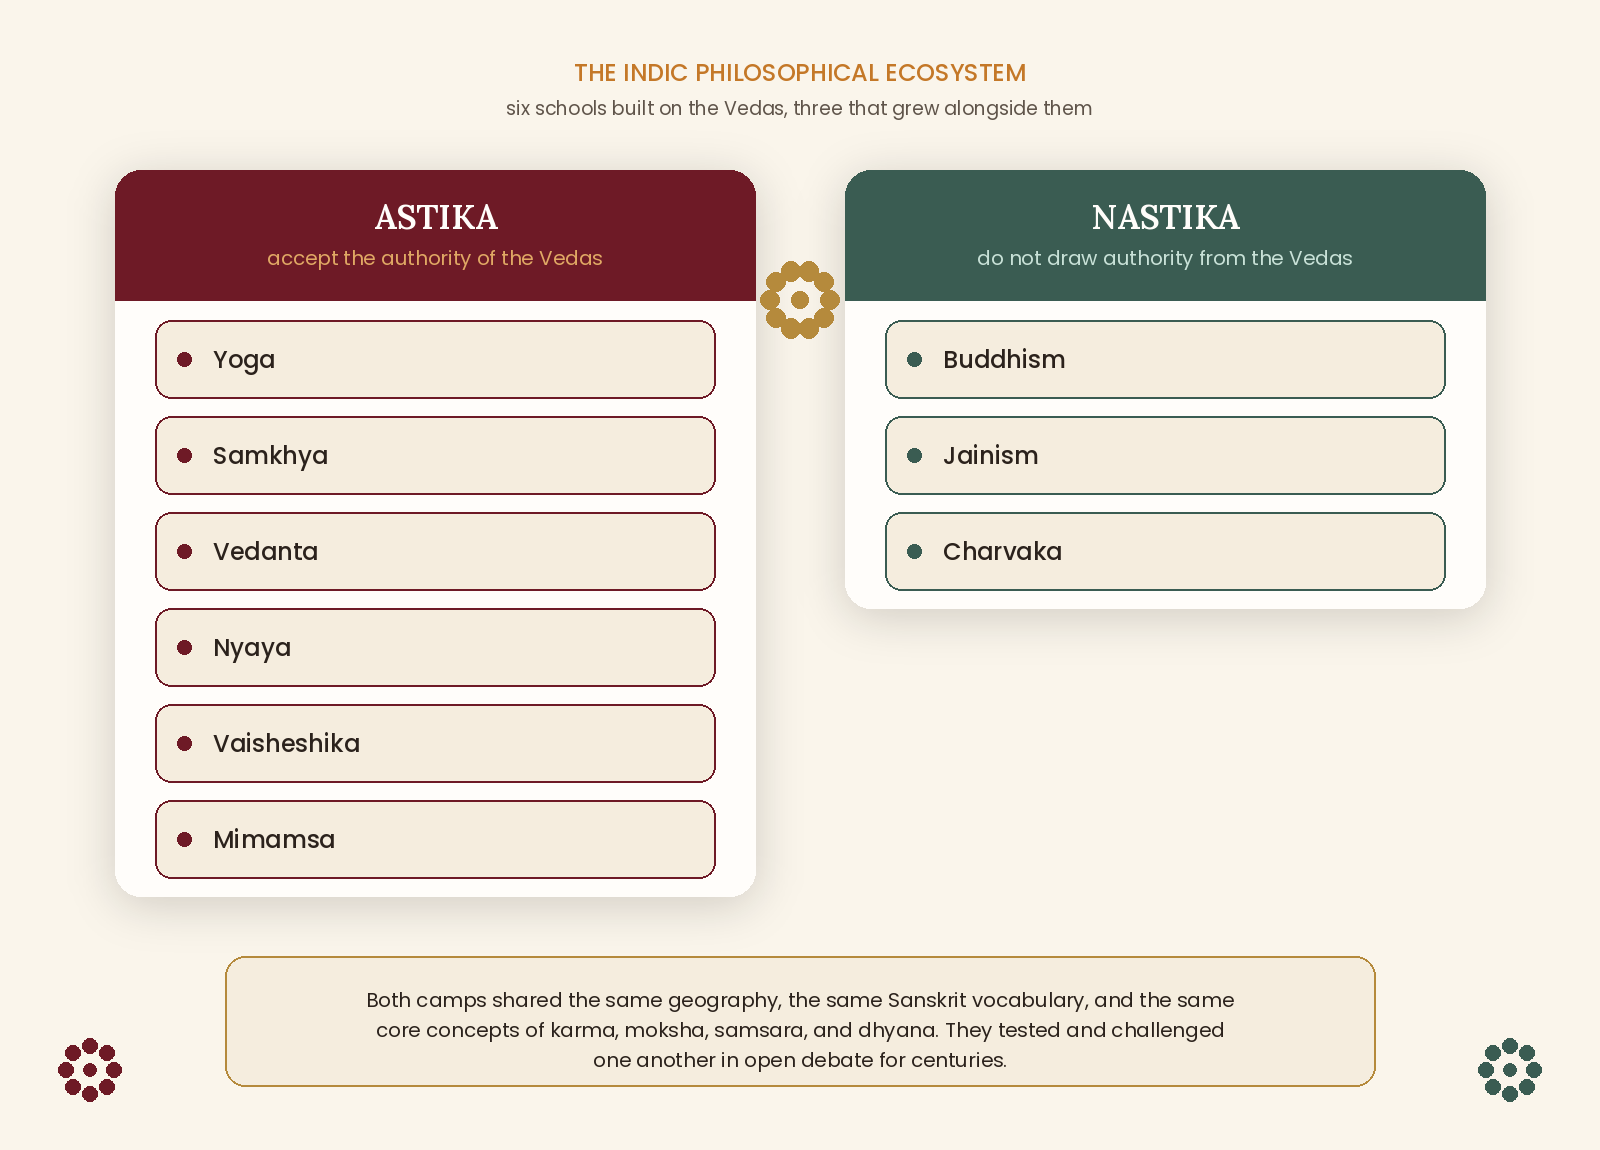Select the Samkhya school card

[435, 455]
